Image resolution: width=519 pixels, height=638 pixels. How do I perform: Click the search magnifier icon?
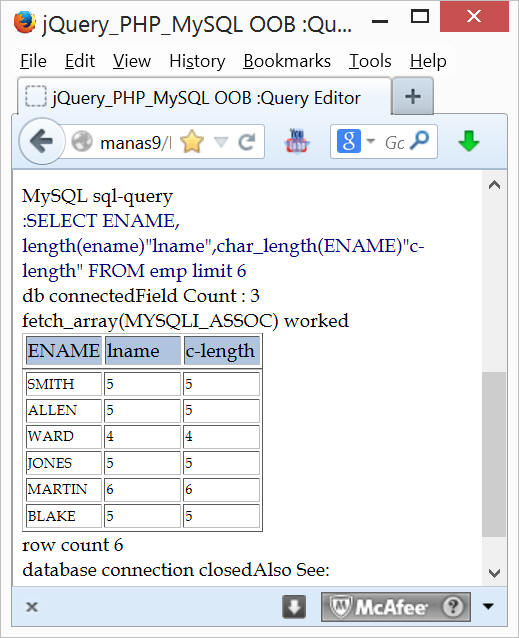point(419,141)
